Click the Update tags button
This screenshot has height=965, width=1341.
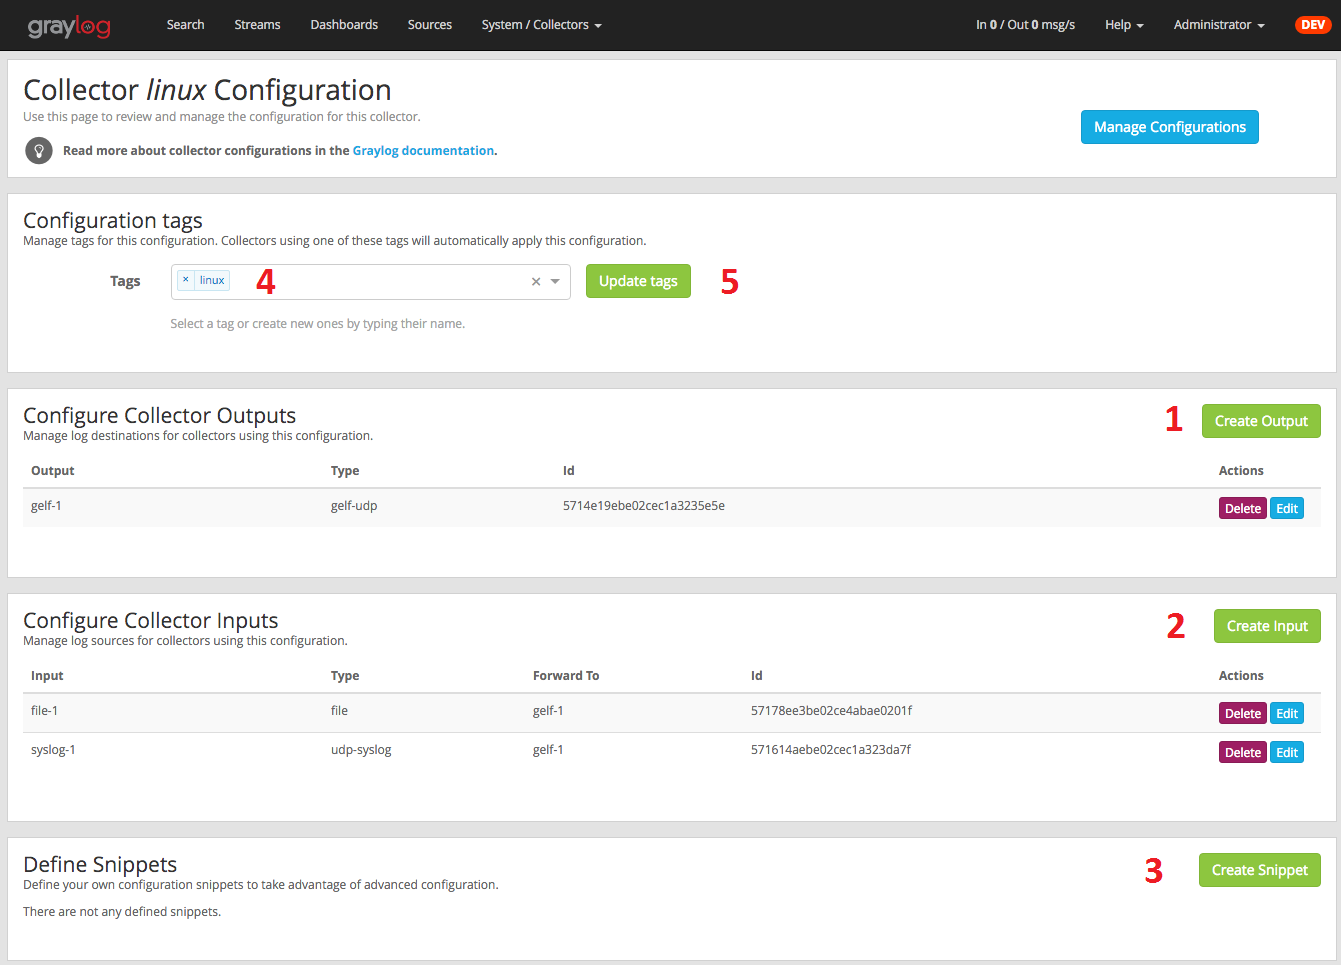[638, 281]
